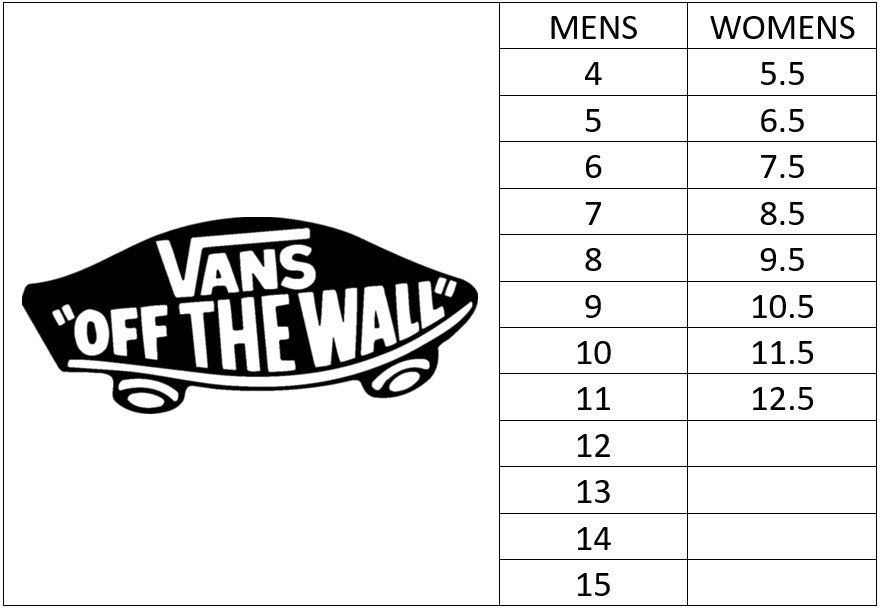Select men's size 5 cell
The width and height of the screenshot is (881, 610).
click(x=593, y=121)
